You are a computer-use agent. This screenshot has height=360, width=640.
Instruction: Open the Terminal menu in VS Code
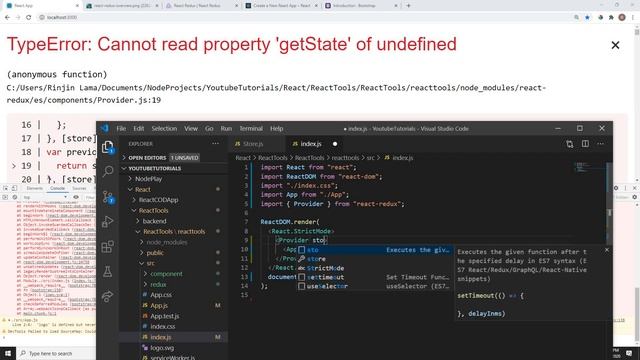click(x=251, y=128)
